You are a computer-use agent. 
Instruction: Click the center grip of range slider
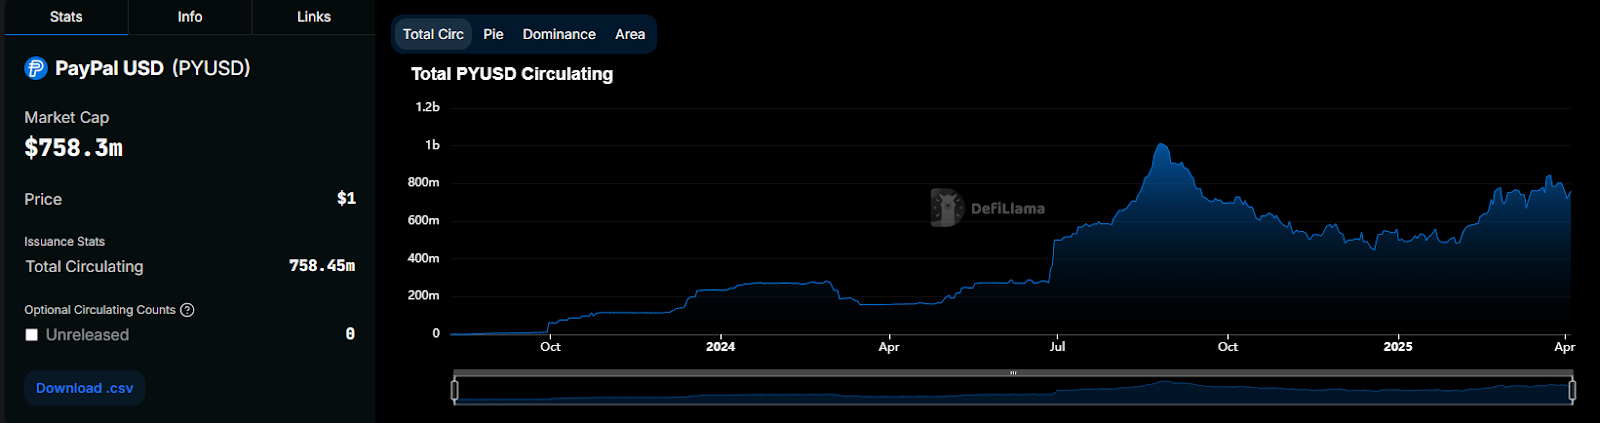click(1013, 373)
